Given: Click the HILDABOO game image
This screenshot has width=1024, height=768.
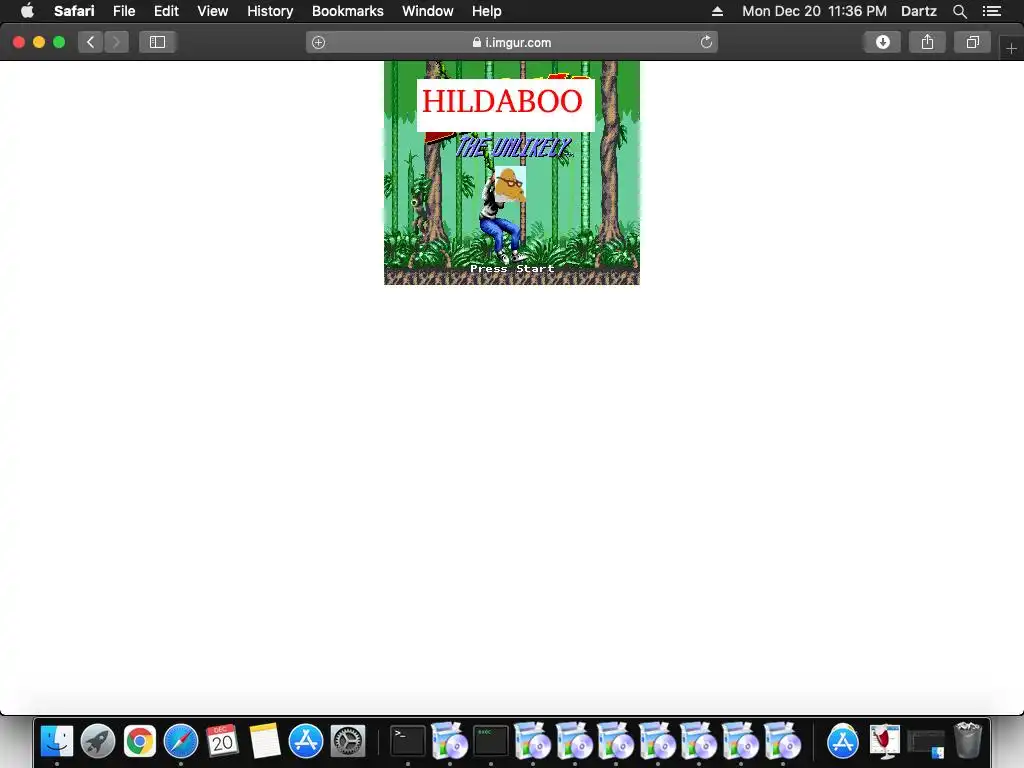Looking at the screenshot, I should (512, 173).
